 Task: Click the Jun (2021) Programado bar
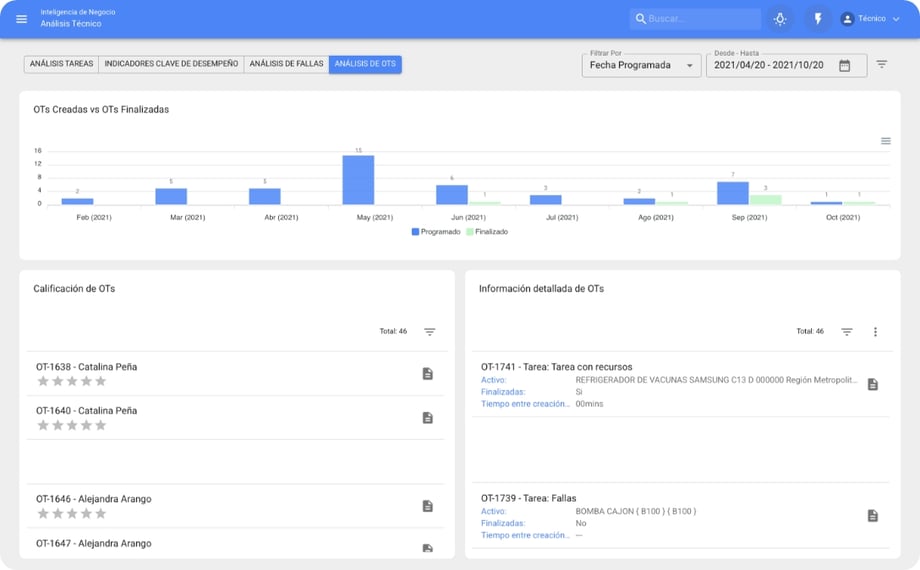tap(452, 195)
